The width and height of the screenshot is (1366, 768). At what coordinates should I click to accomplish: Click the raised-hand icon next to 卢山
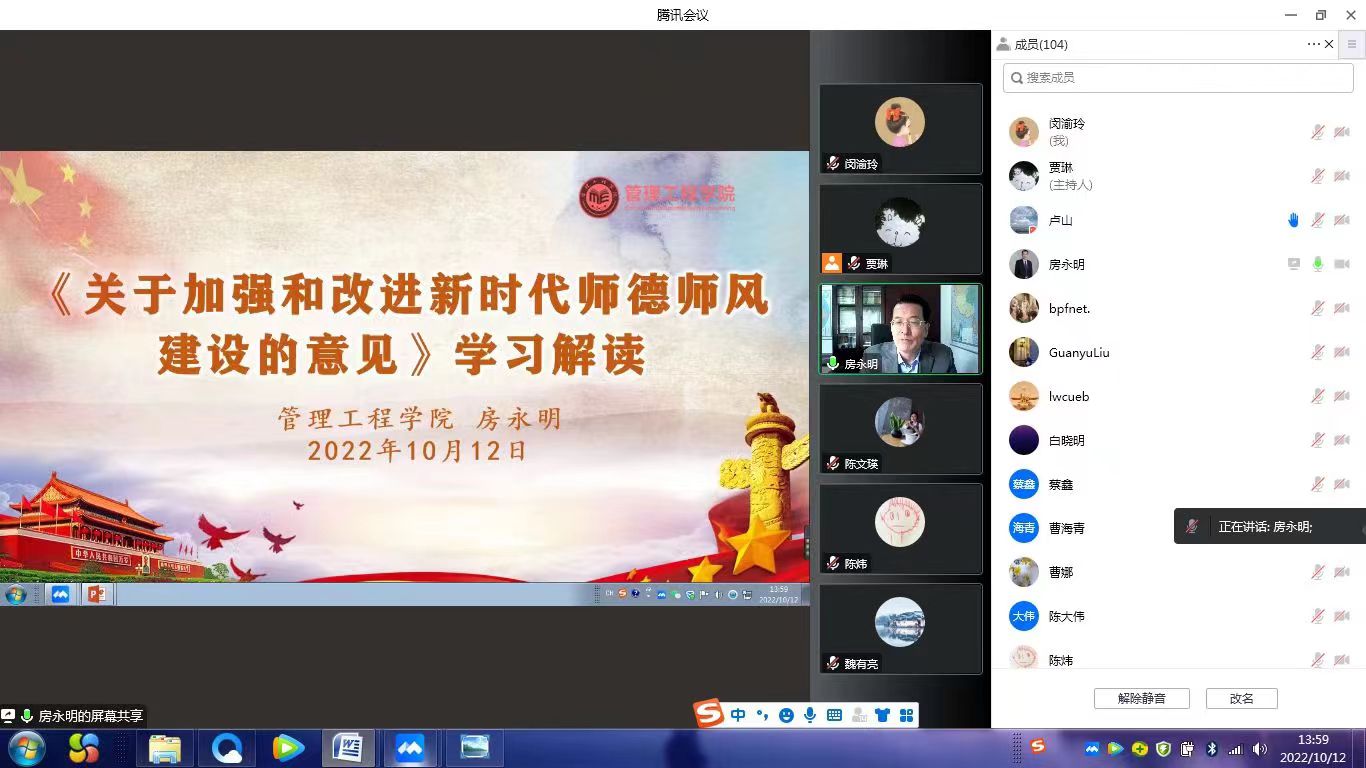(x=1293, y=220)
